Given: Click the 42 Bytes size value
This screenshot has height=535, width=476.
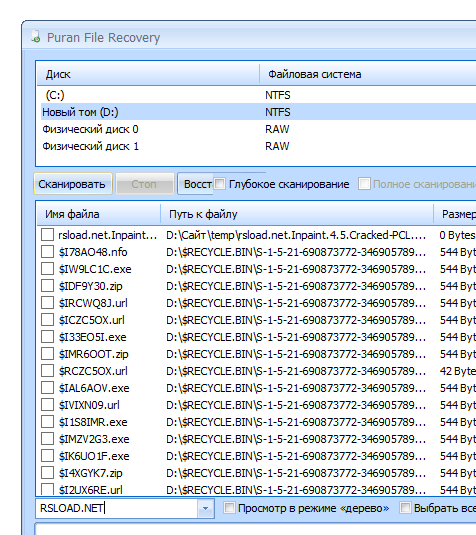Looking at the screenshot, I should point(458,371).
